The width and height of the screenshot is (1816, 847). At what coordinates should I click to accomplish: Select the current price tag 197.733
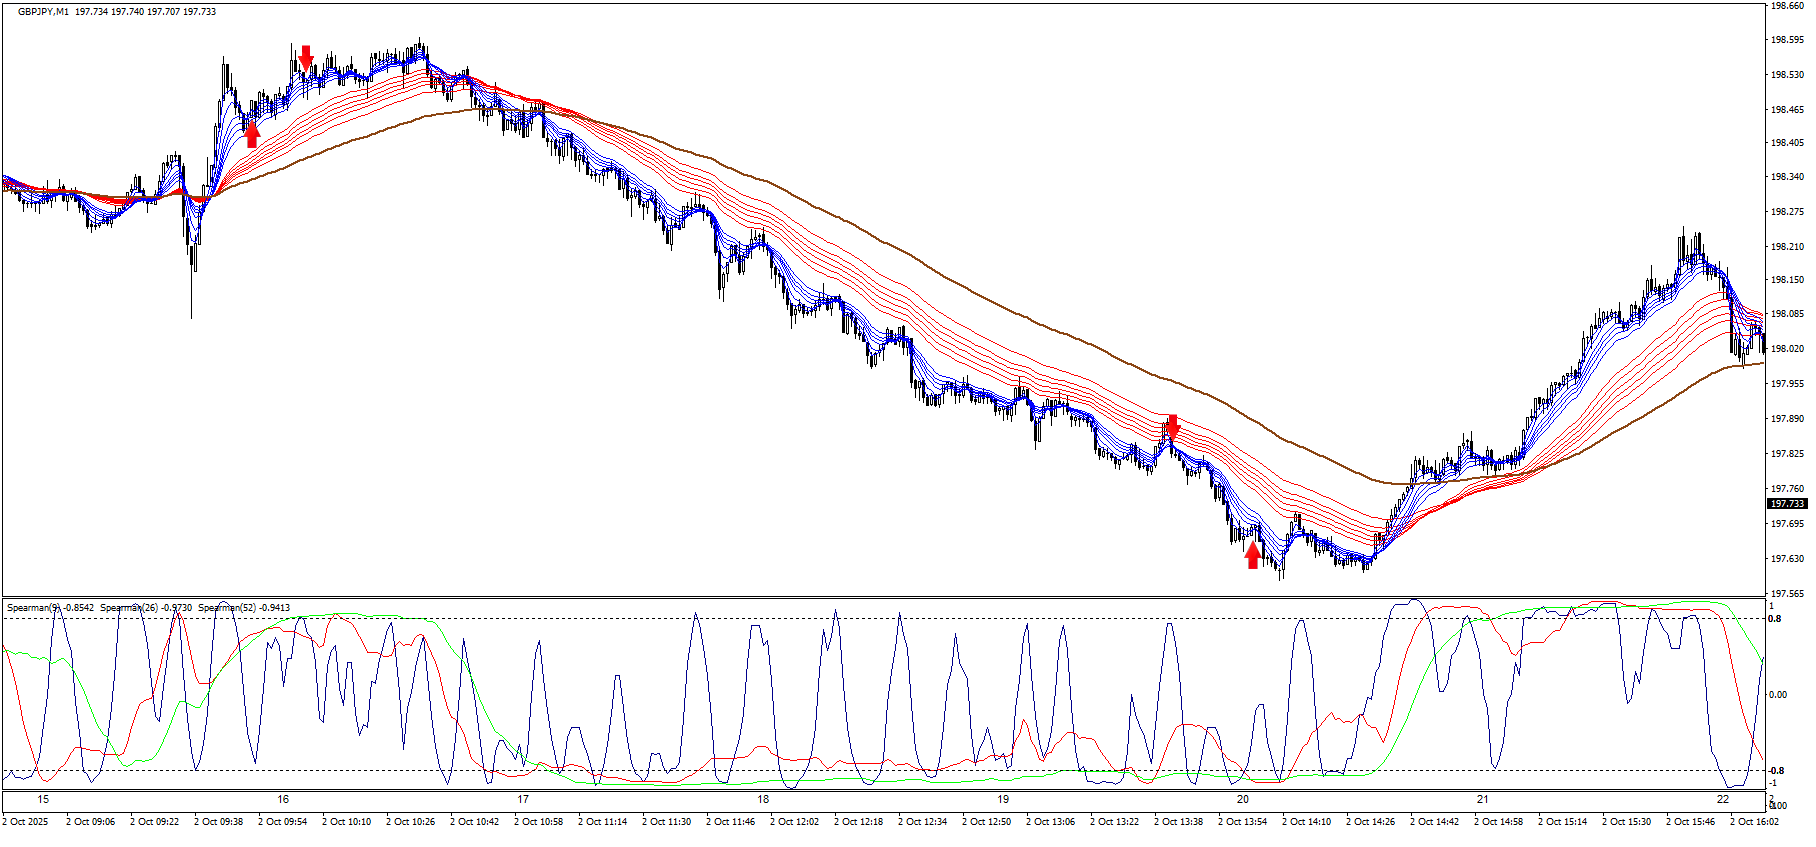click(x=1787, y=504)
